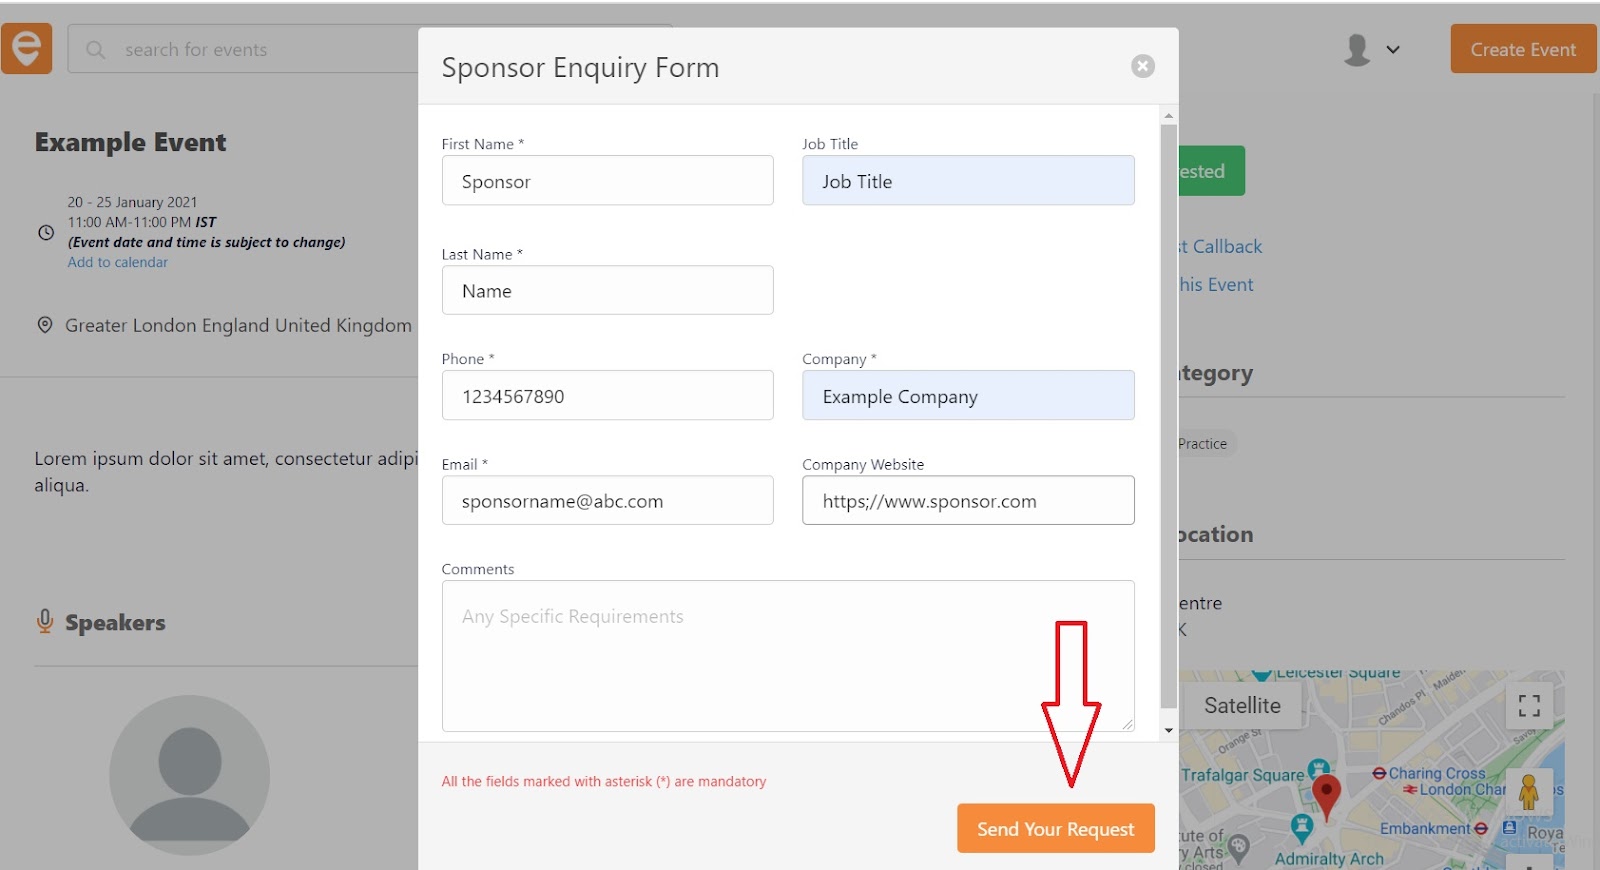
Task: Expand the account dropdown chevron
Action: coord(1393,49)
